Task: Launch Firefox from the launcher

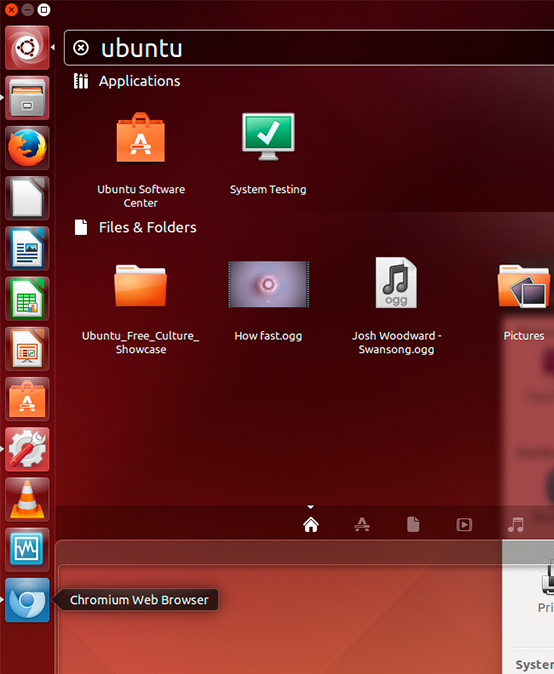Action: 27,148
